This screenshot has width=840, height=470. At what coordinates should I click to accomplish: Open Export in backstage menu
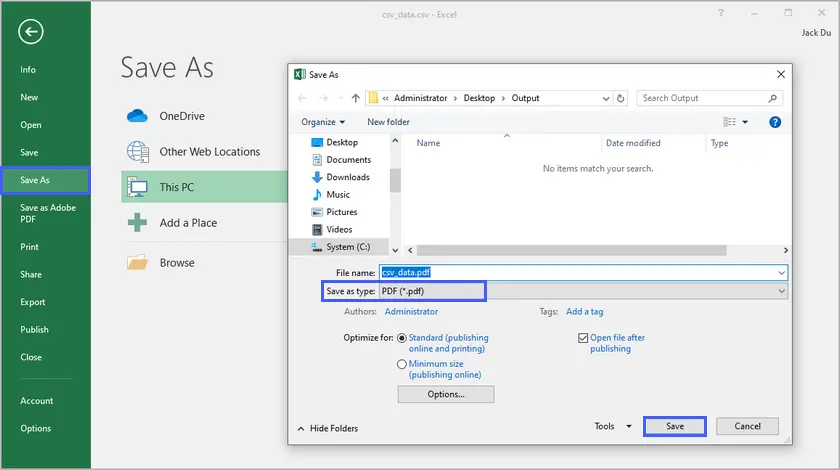click(x=33, y=302)
